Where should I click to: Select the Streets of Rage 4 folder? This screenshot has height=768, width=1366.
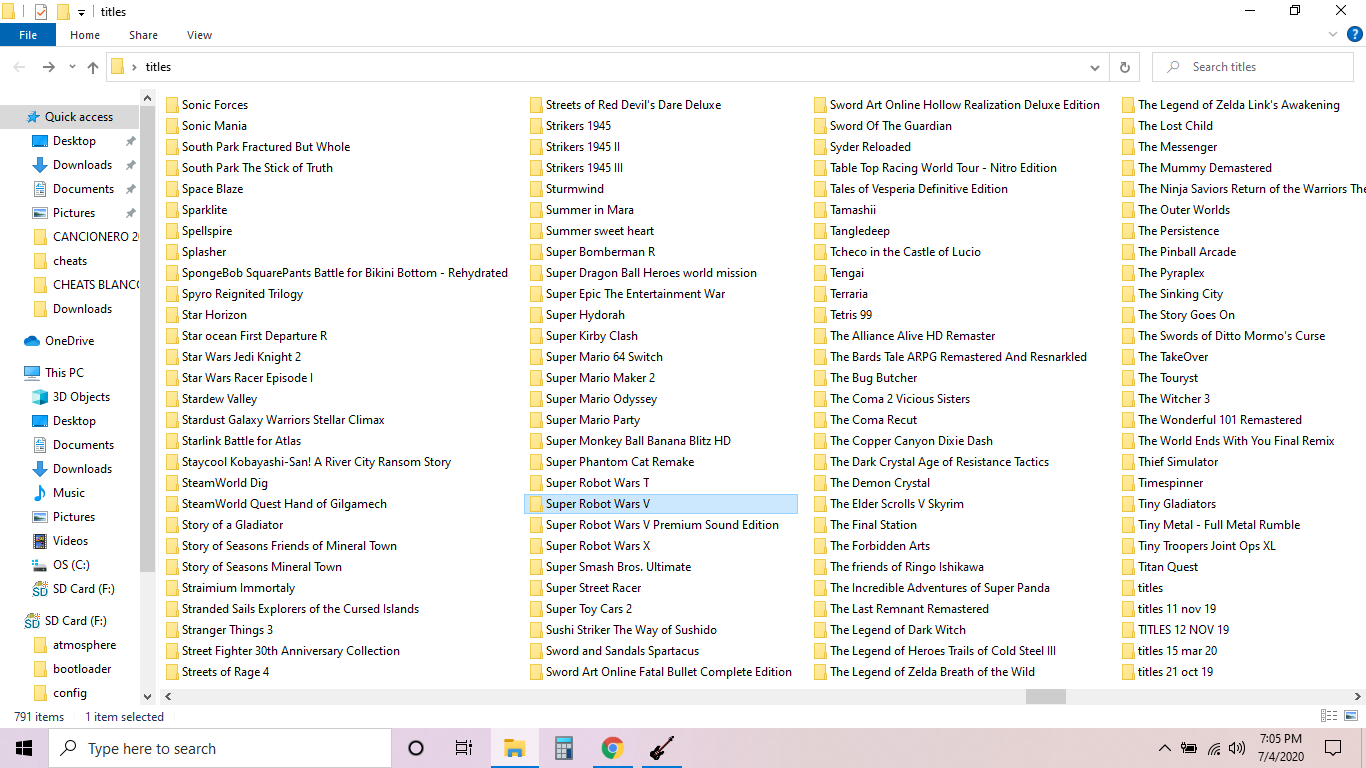click(217, 672)
